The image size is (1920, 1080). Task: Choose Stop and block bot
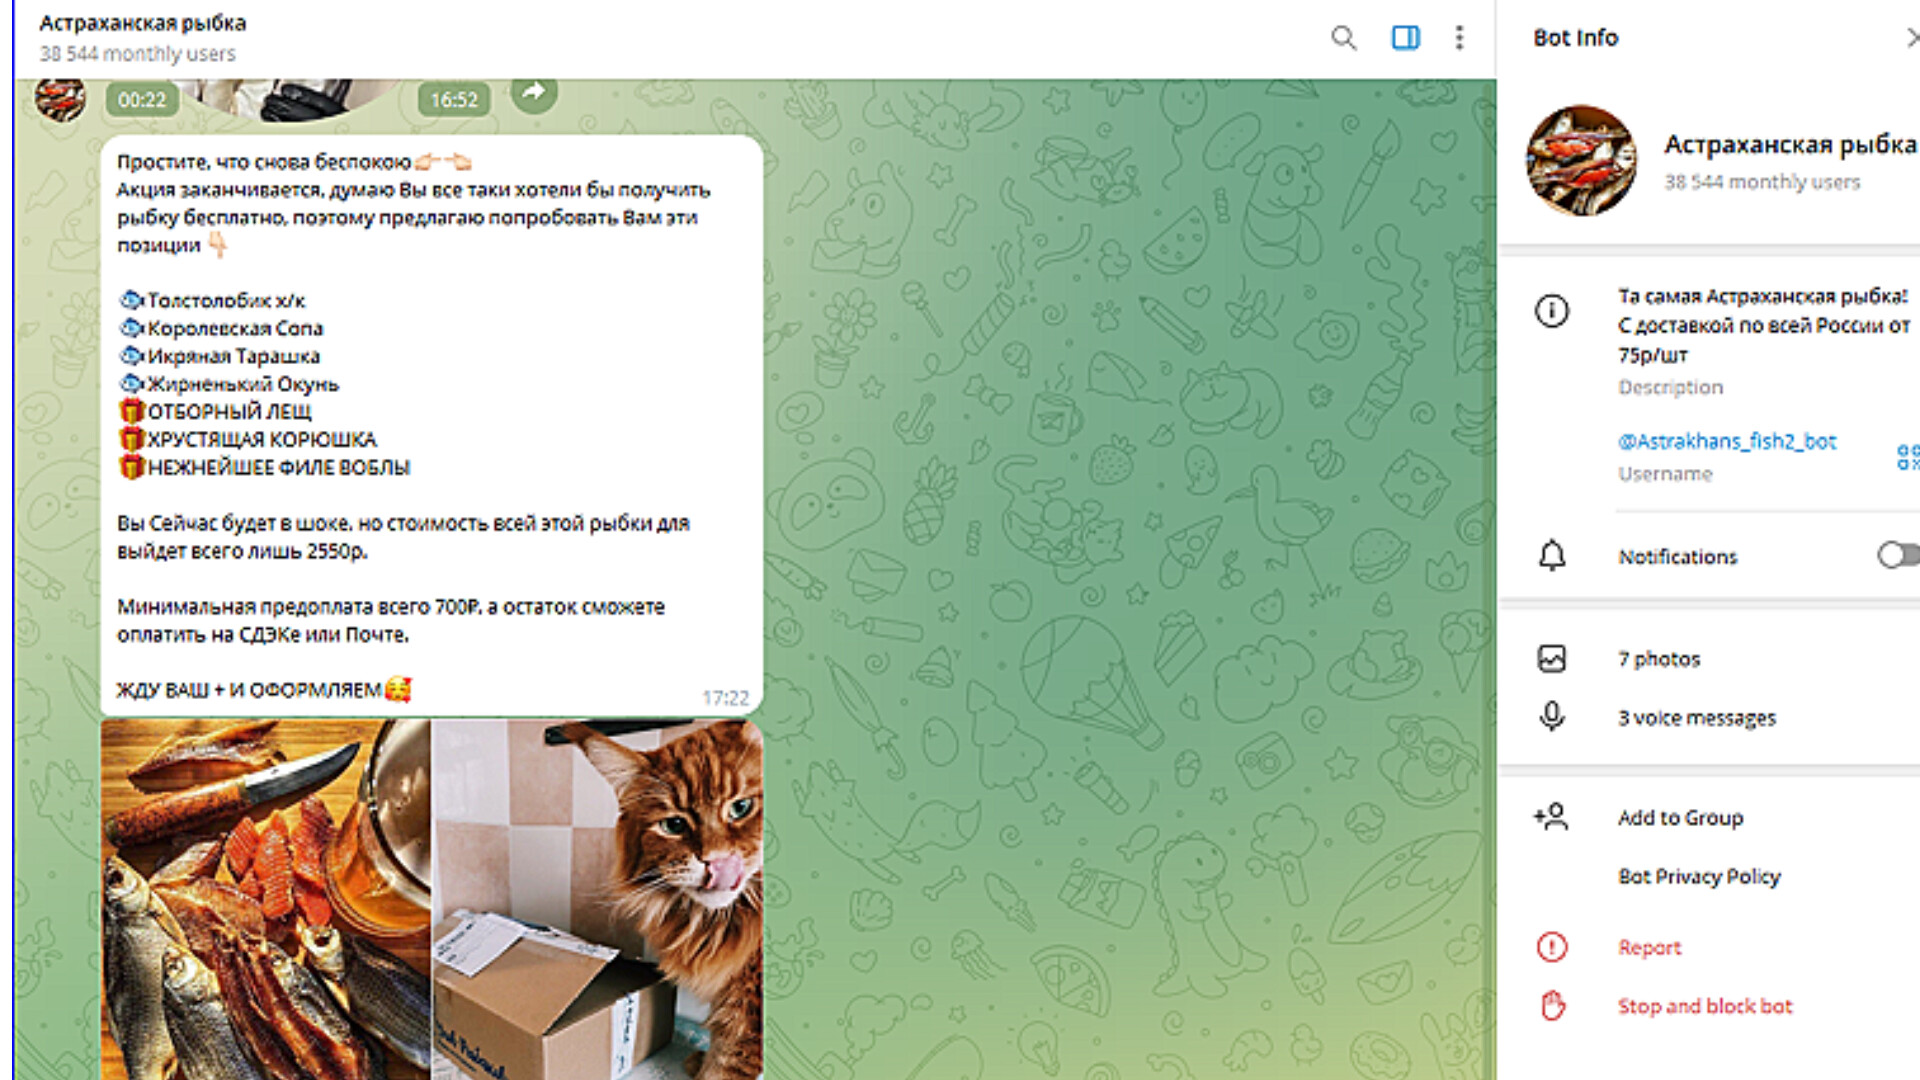[1710, 1006]
